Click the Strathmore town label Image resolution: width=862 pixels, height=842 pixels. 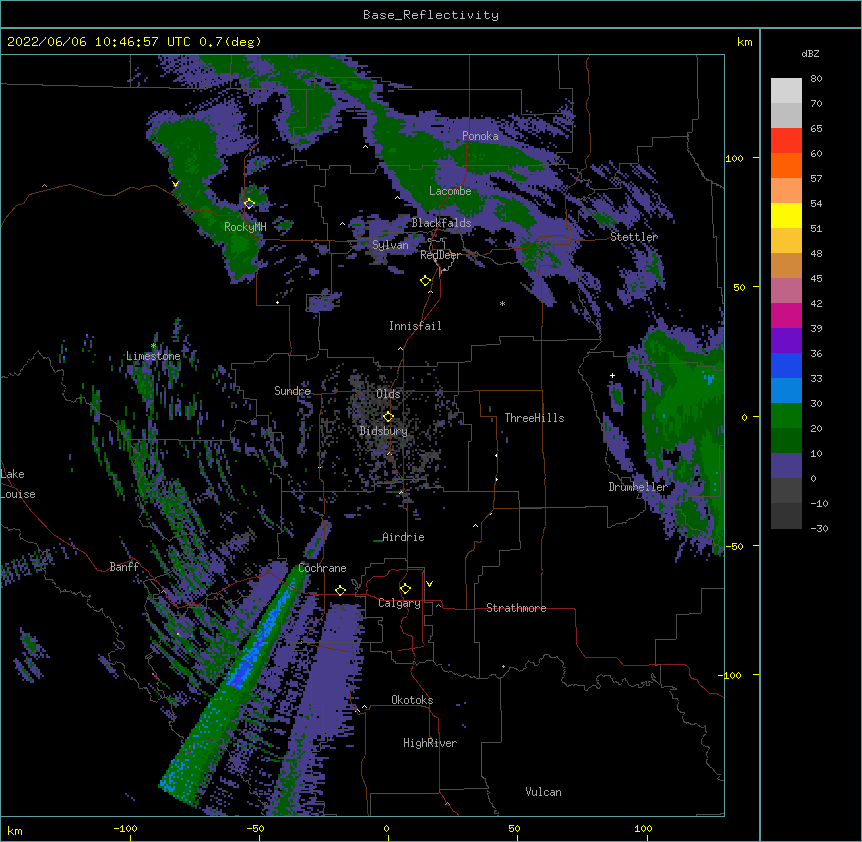pos(516,608)
